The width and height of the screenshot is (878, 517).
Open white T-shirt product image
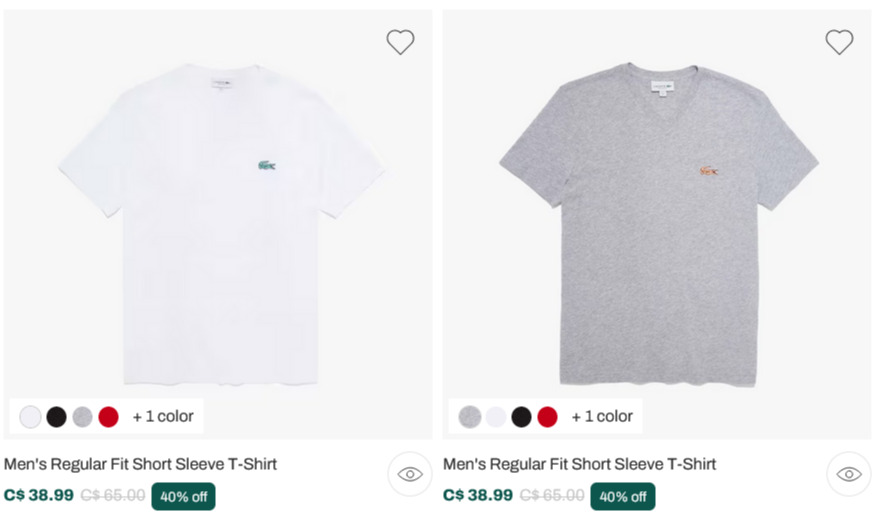point(221,224)
